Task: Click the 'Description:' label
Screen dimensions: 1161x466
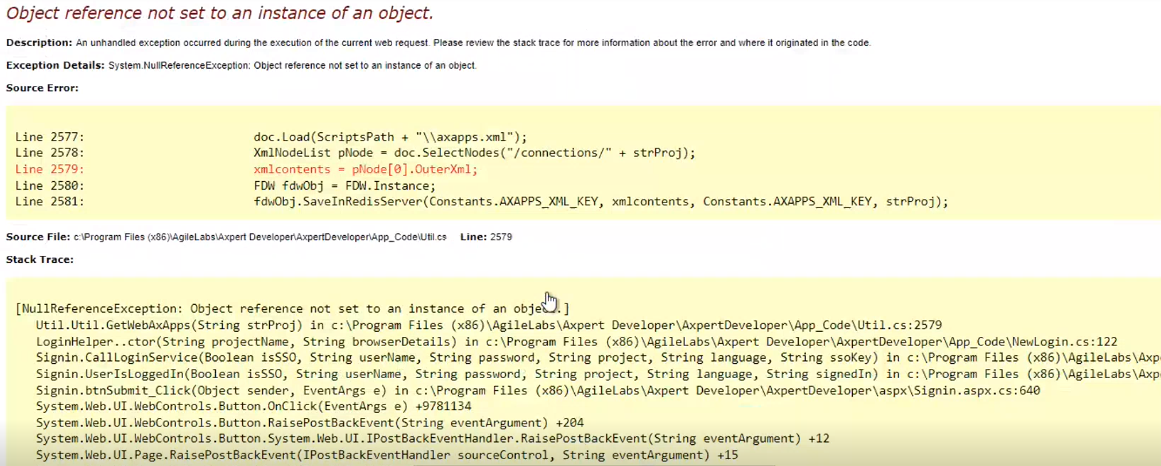Action: [39, 43]
